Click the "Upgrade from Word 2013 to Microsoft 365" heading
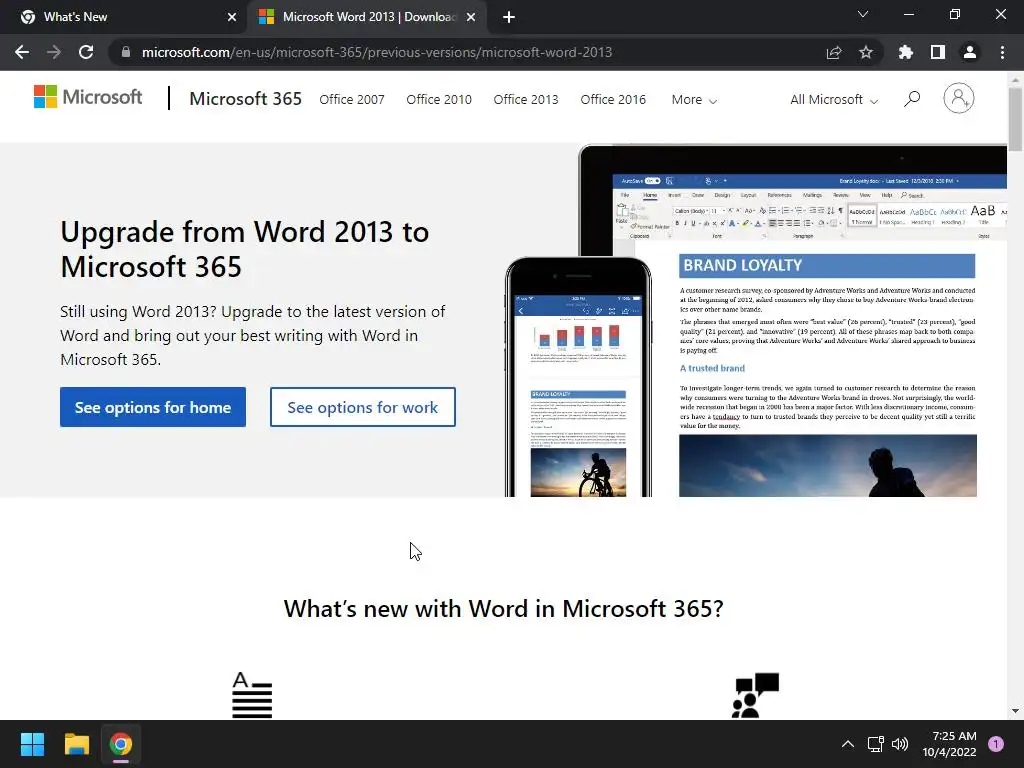This screenshot has width=1024, height=768. (244, 249)
